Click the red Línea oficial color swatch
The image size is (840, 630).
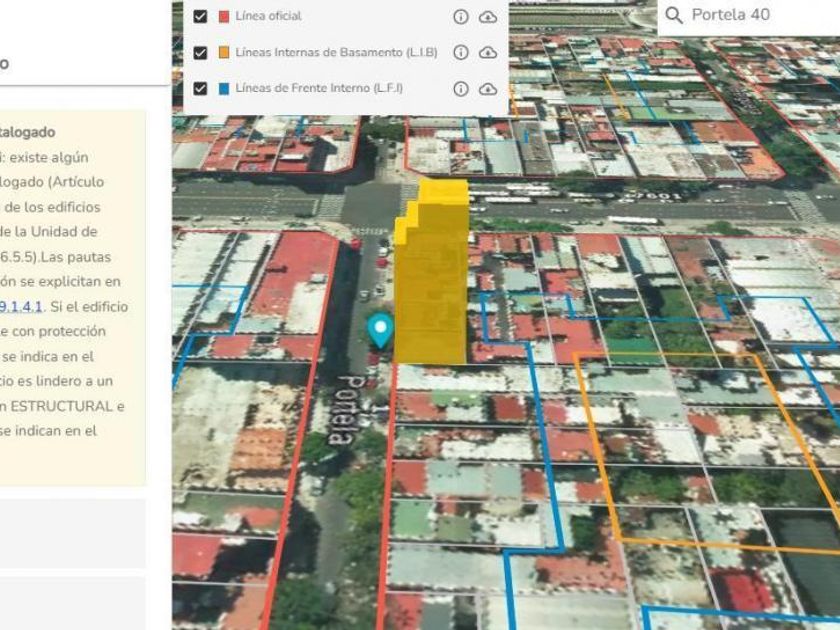(224, 17)
